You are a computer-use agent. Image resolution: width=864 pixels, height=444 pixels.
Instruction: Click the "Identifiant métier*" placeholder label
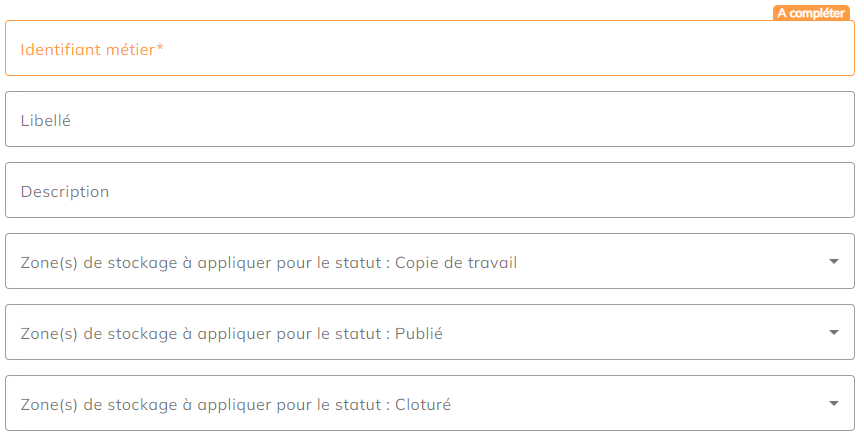point(92,48)
